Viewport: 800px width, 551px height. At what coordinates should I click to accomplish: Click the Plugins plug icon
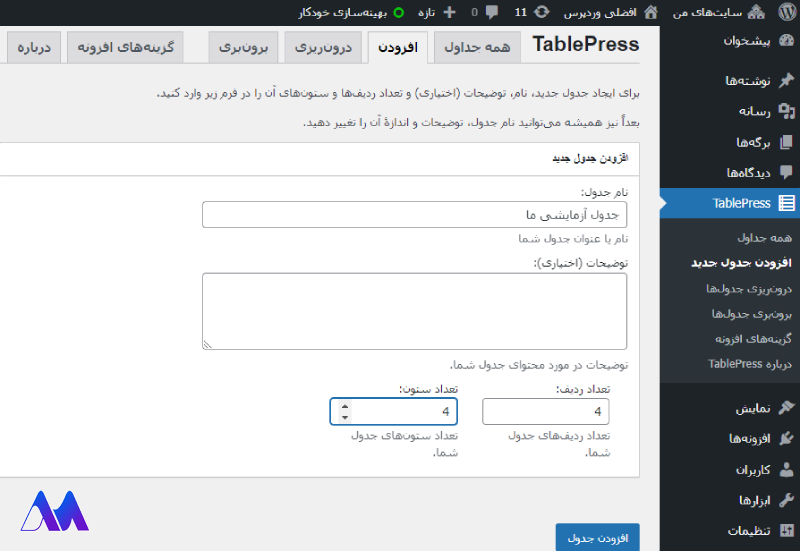(x=787, y=438)
